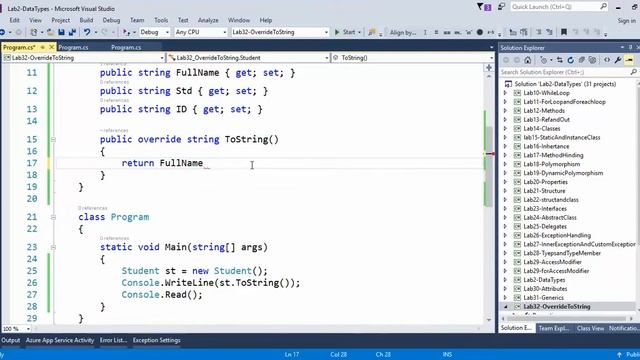The width and height of the screenshot is (640, 360).
Task: Click the Quick Launch magnifier icon
Action: [603, 7]
